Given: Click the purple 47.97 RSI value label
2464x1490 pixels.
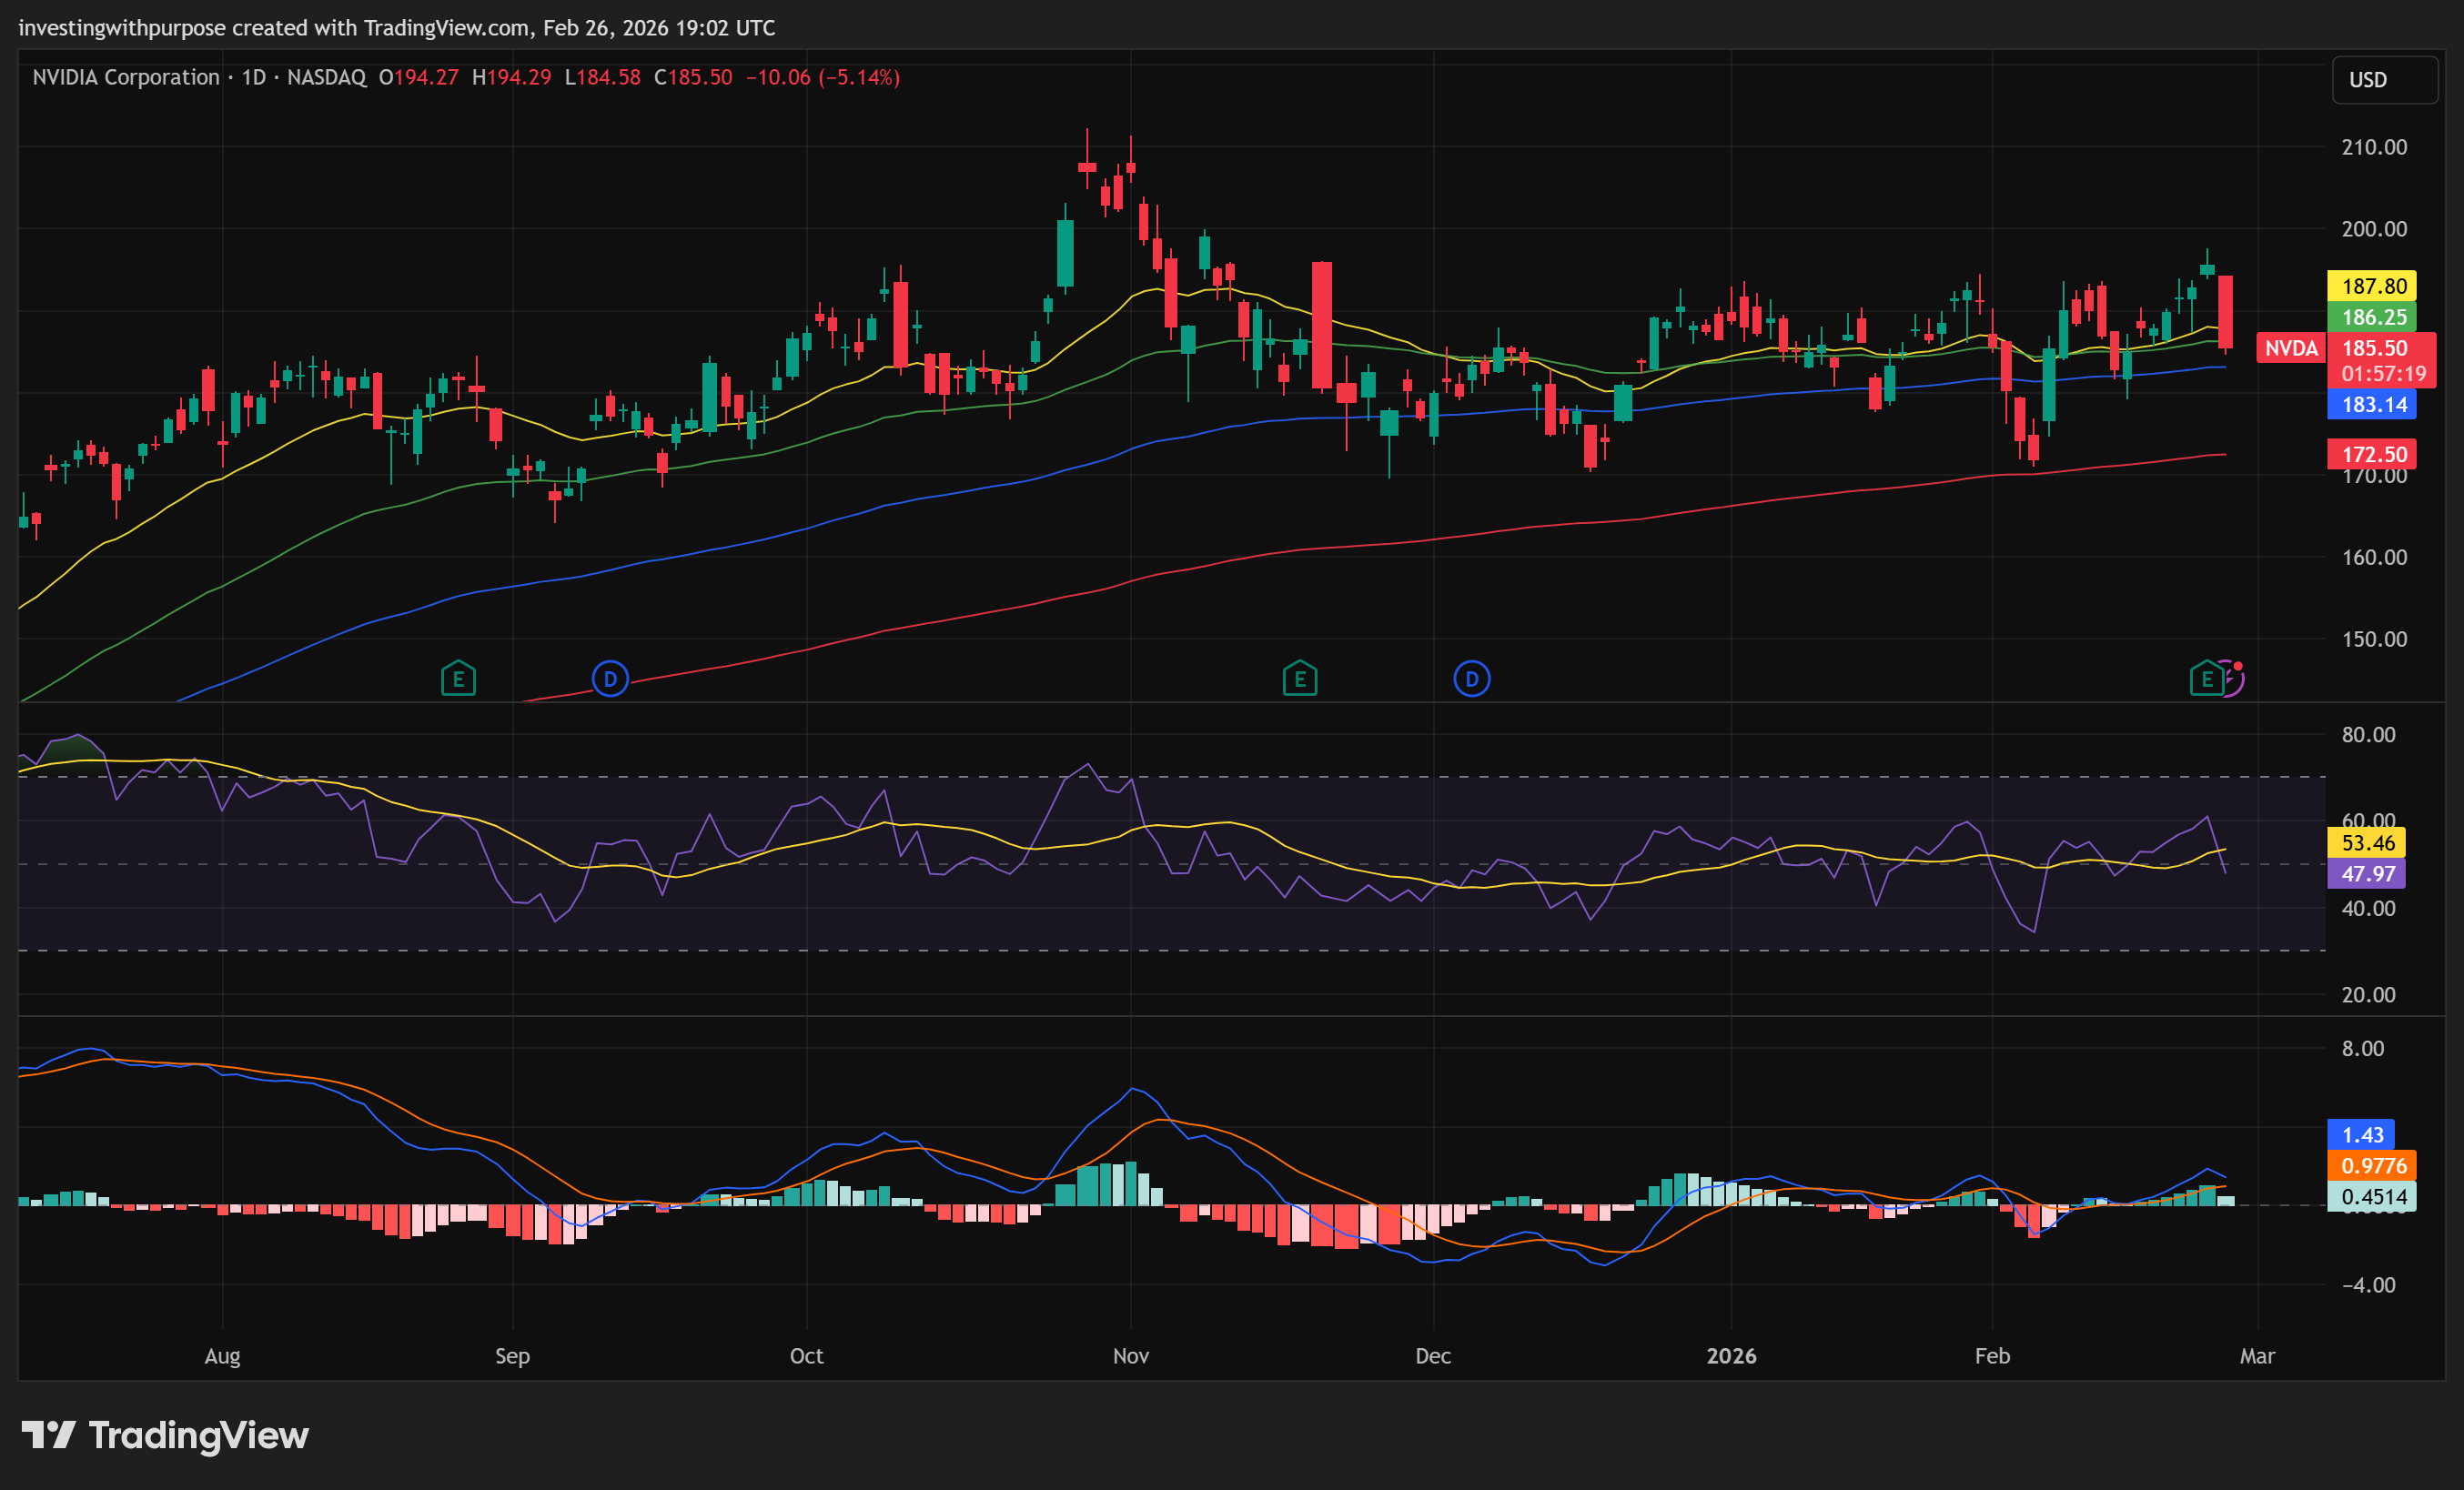Looking at the screenshot, I should (x=2367, y=873).
